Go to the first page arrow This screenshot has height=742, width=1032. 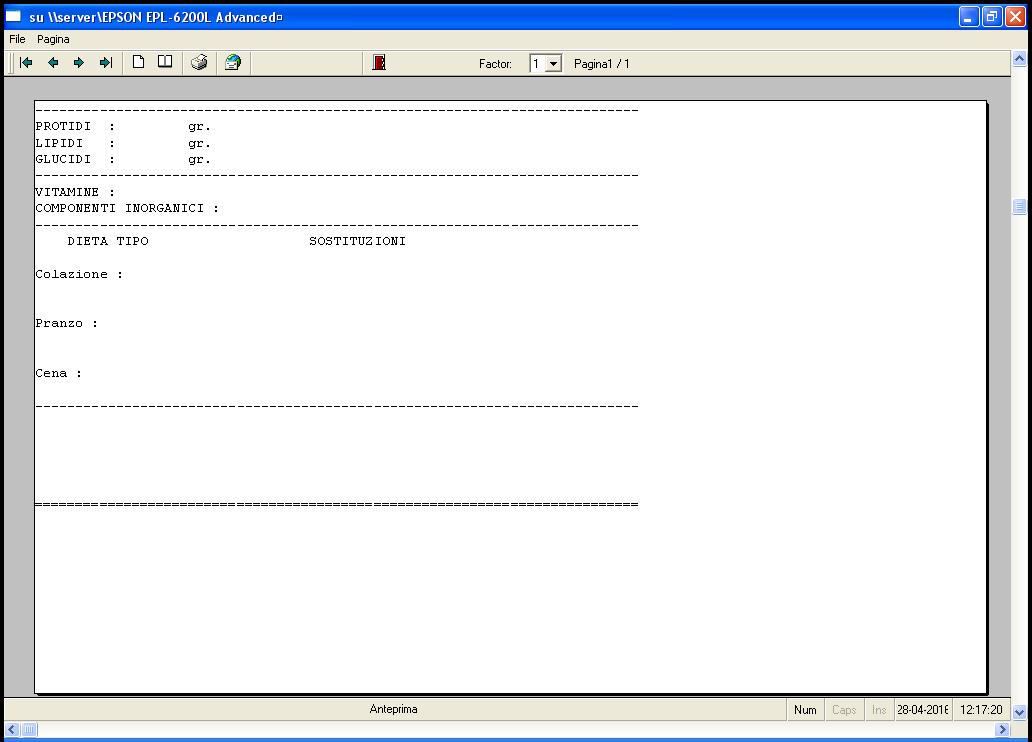tap(27, 63)
